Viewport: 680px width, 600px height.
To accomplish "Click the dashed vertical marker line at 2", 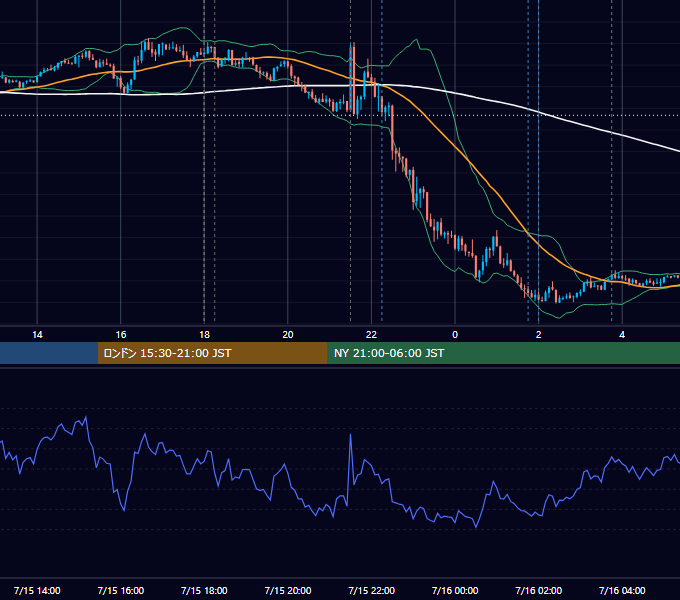I will point(539,160).
